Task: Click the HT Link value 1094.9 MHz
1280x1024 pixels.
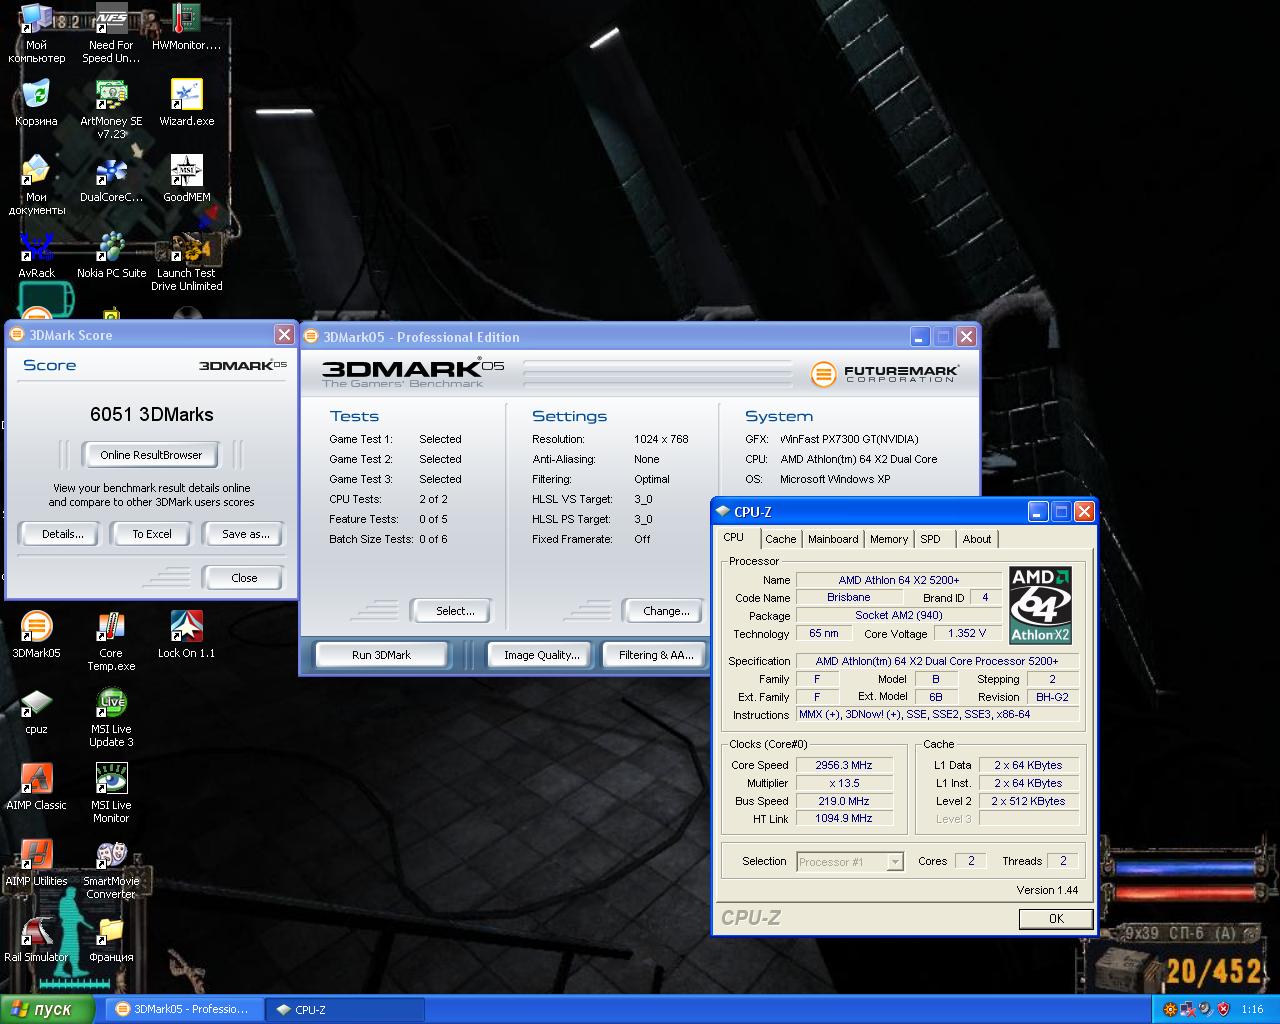Action: (844, 818)
